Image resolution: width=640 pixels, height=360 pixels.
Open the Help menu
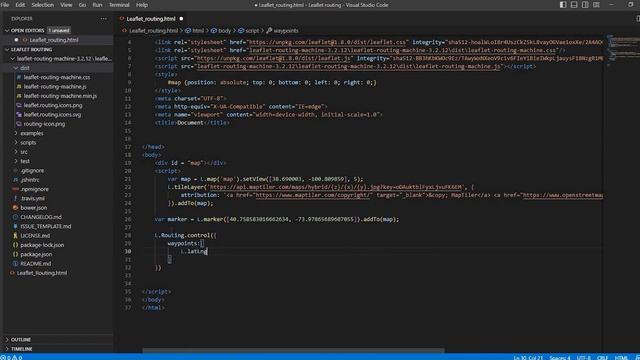point(142,5)
